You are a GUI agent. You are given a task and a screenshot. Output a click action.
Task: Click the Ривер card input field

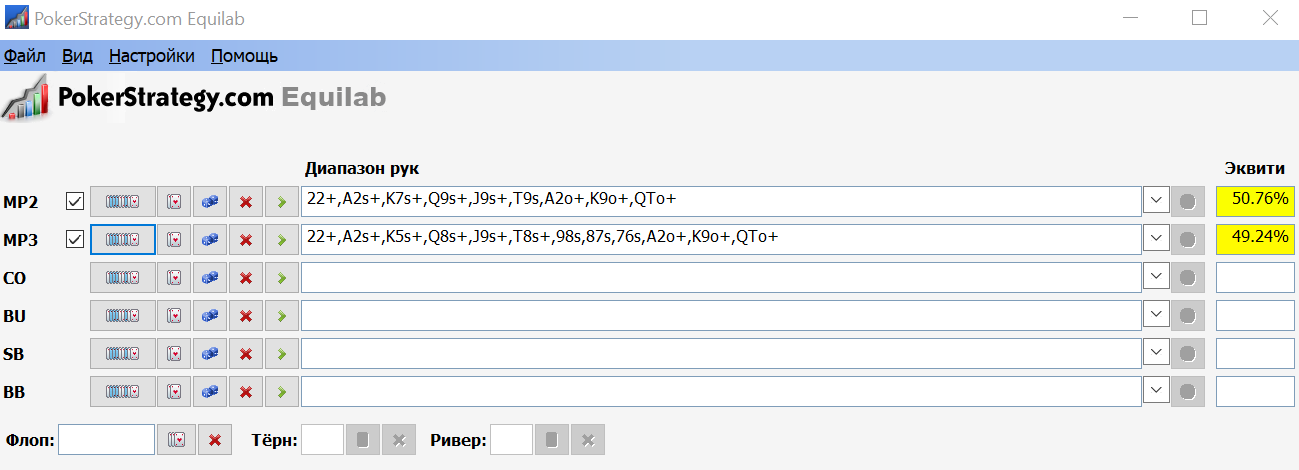[x=512, y=440]
